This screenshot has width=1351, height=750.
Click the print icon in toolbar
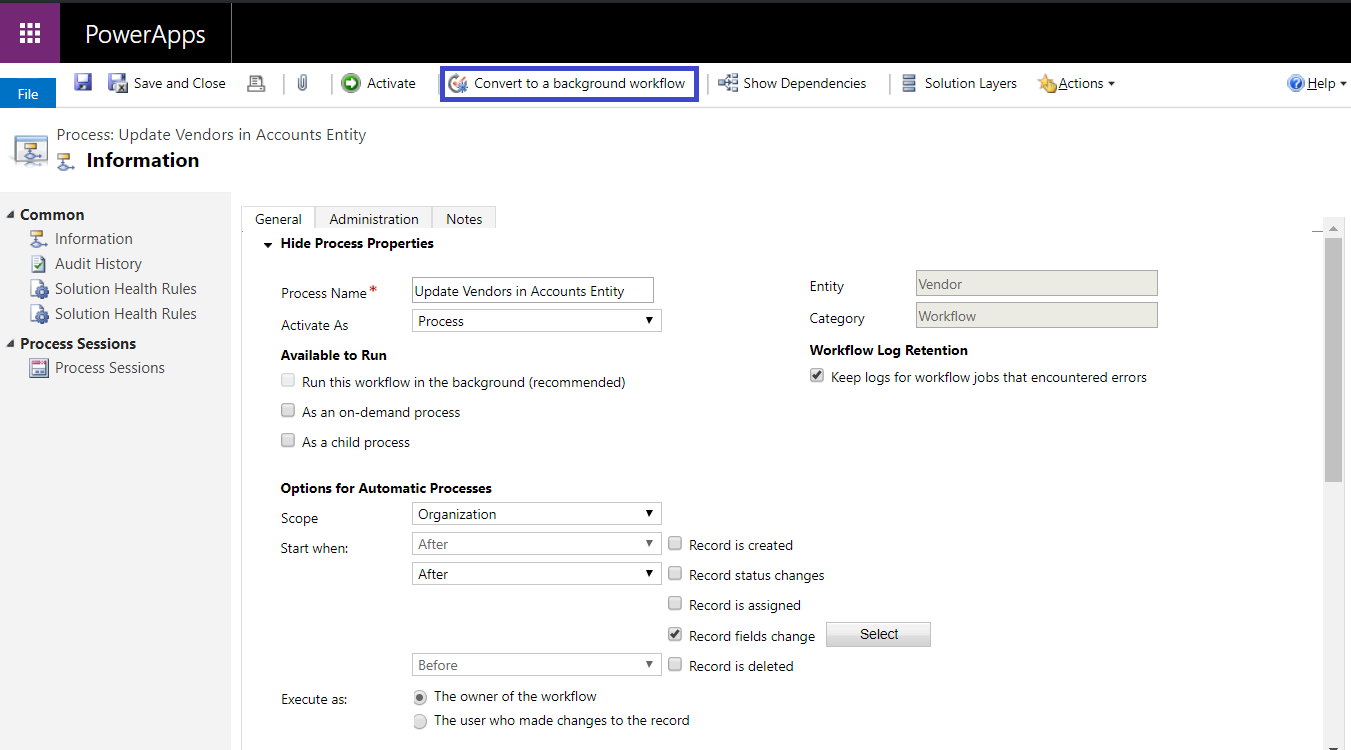256,84
